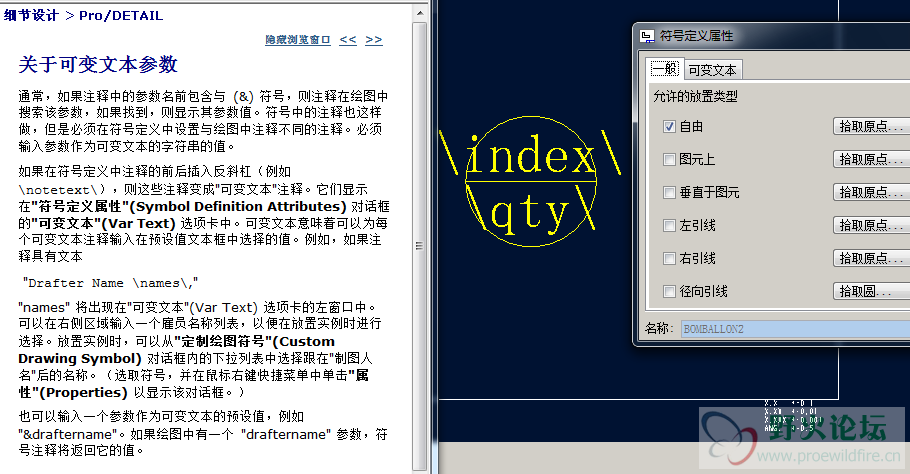Select the \index\ text in the symbol
This screenshot has height=474, width=910.
(530, 154)
